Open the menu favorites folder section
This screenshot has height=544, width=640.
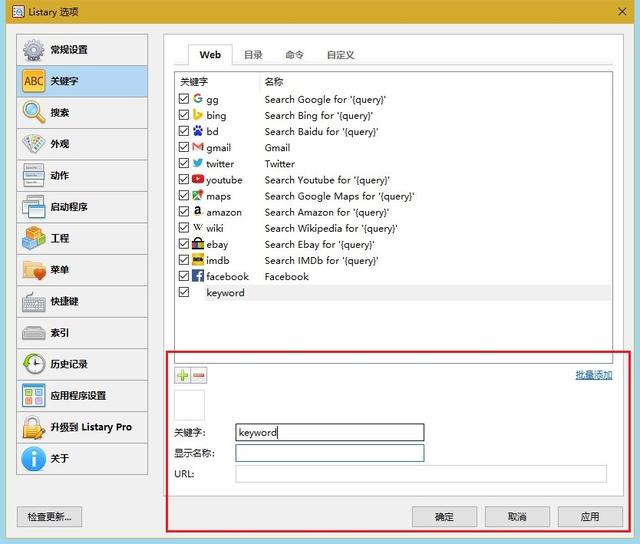coord(82,270)
